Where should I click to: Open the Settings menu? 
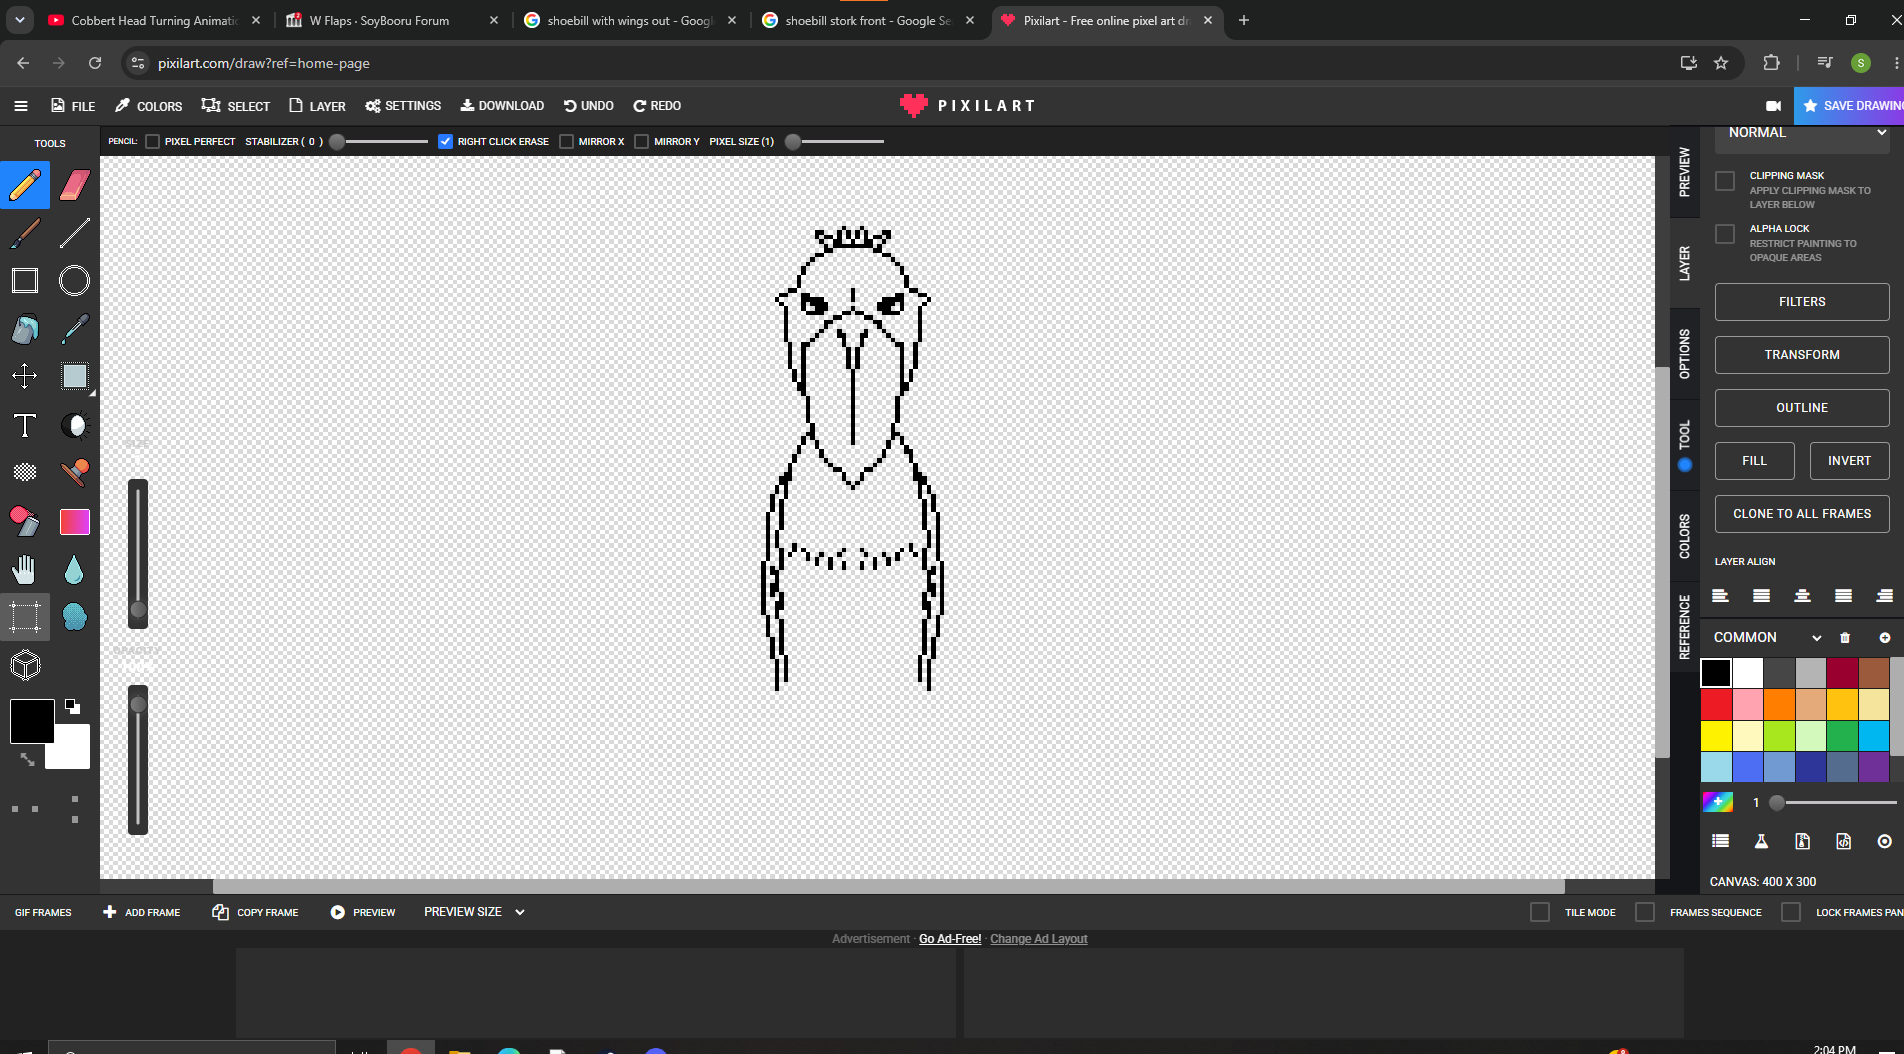point(403,106)
